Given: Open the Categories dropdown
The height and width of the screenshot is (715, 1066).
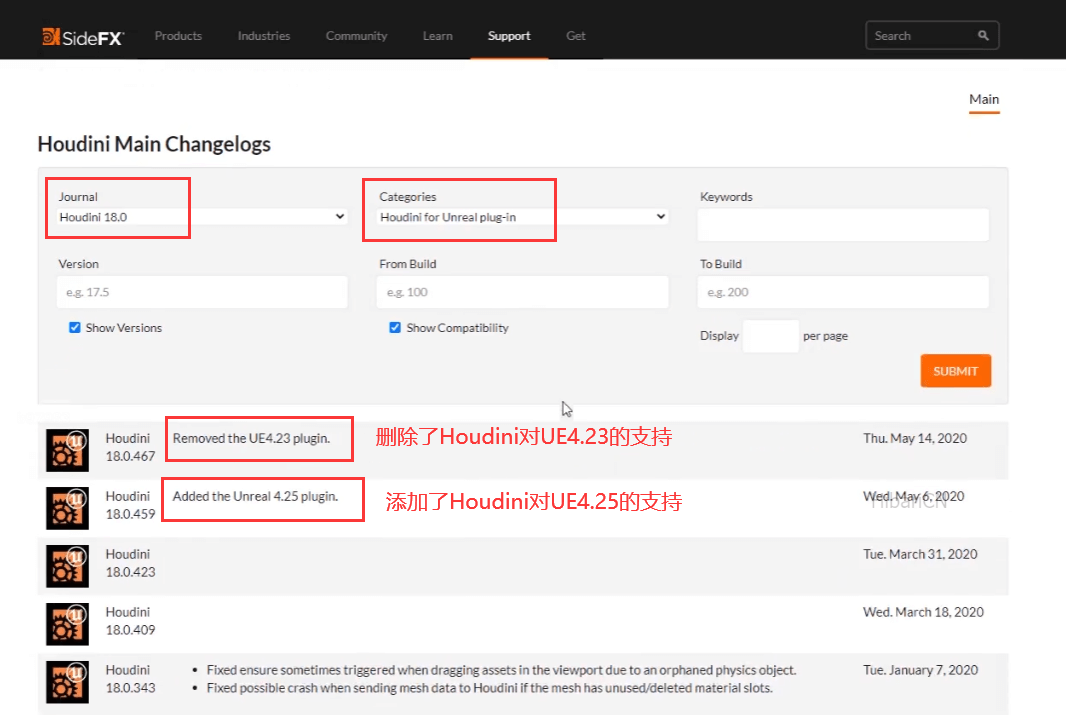Looking at the screenshot, I should pos(523,217).
